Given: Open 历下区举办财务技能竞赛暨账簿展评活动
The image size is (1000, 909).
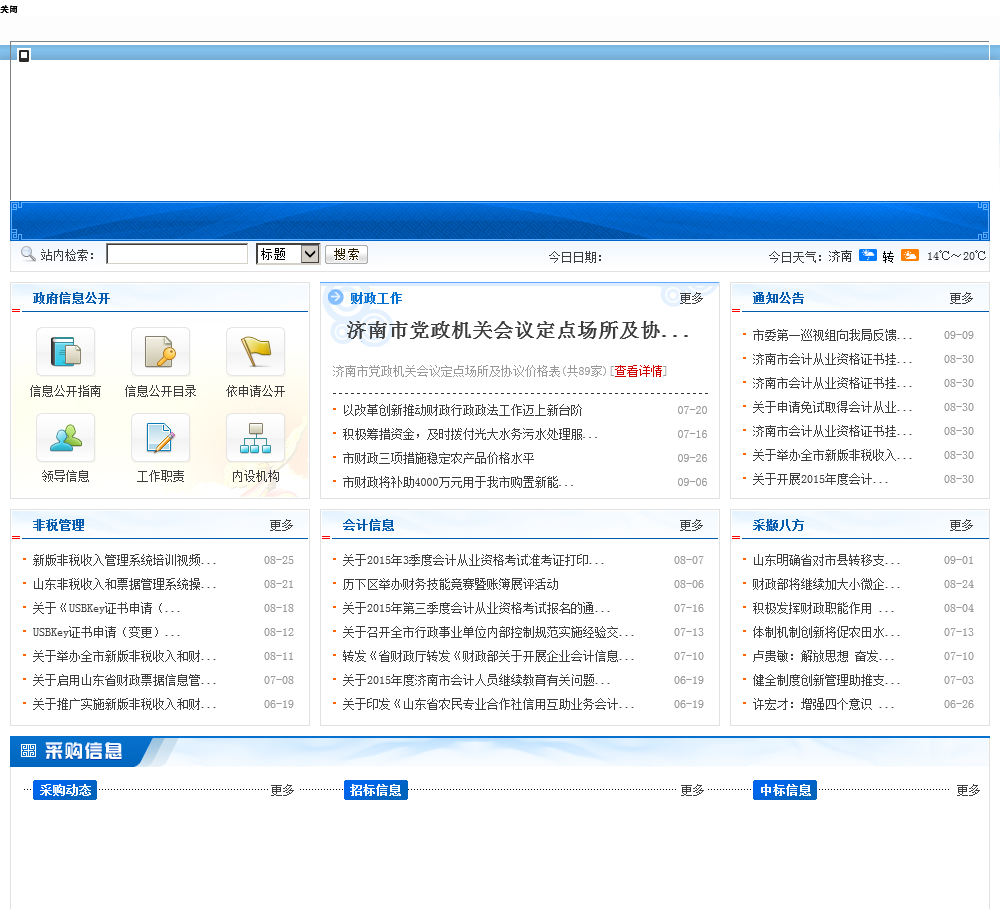Looking at the screenshot, I should [x=450, y=584].
